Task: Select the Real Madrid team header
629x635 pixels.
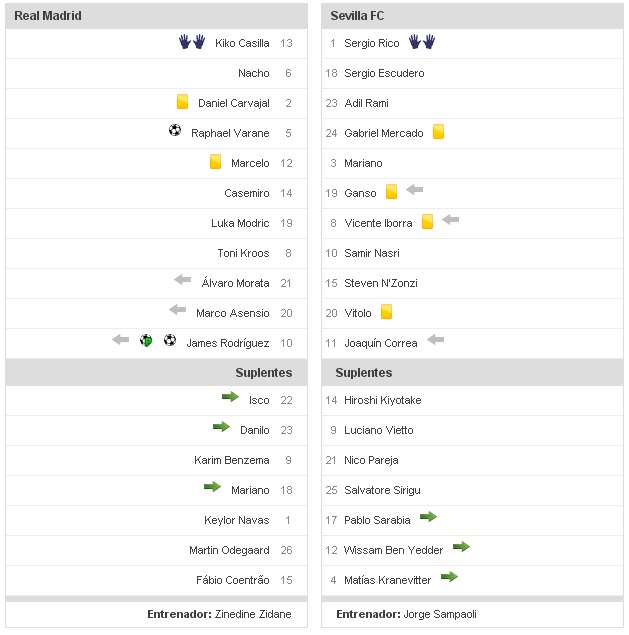Action: 48,16
